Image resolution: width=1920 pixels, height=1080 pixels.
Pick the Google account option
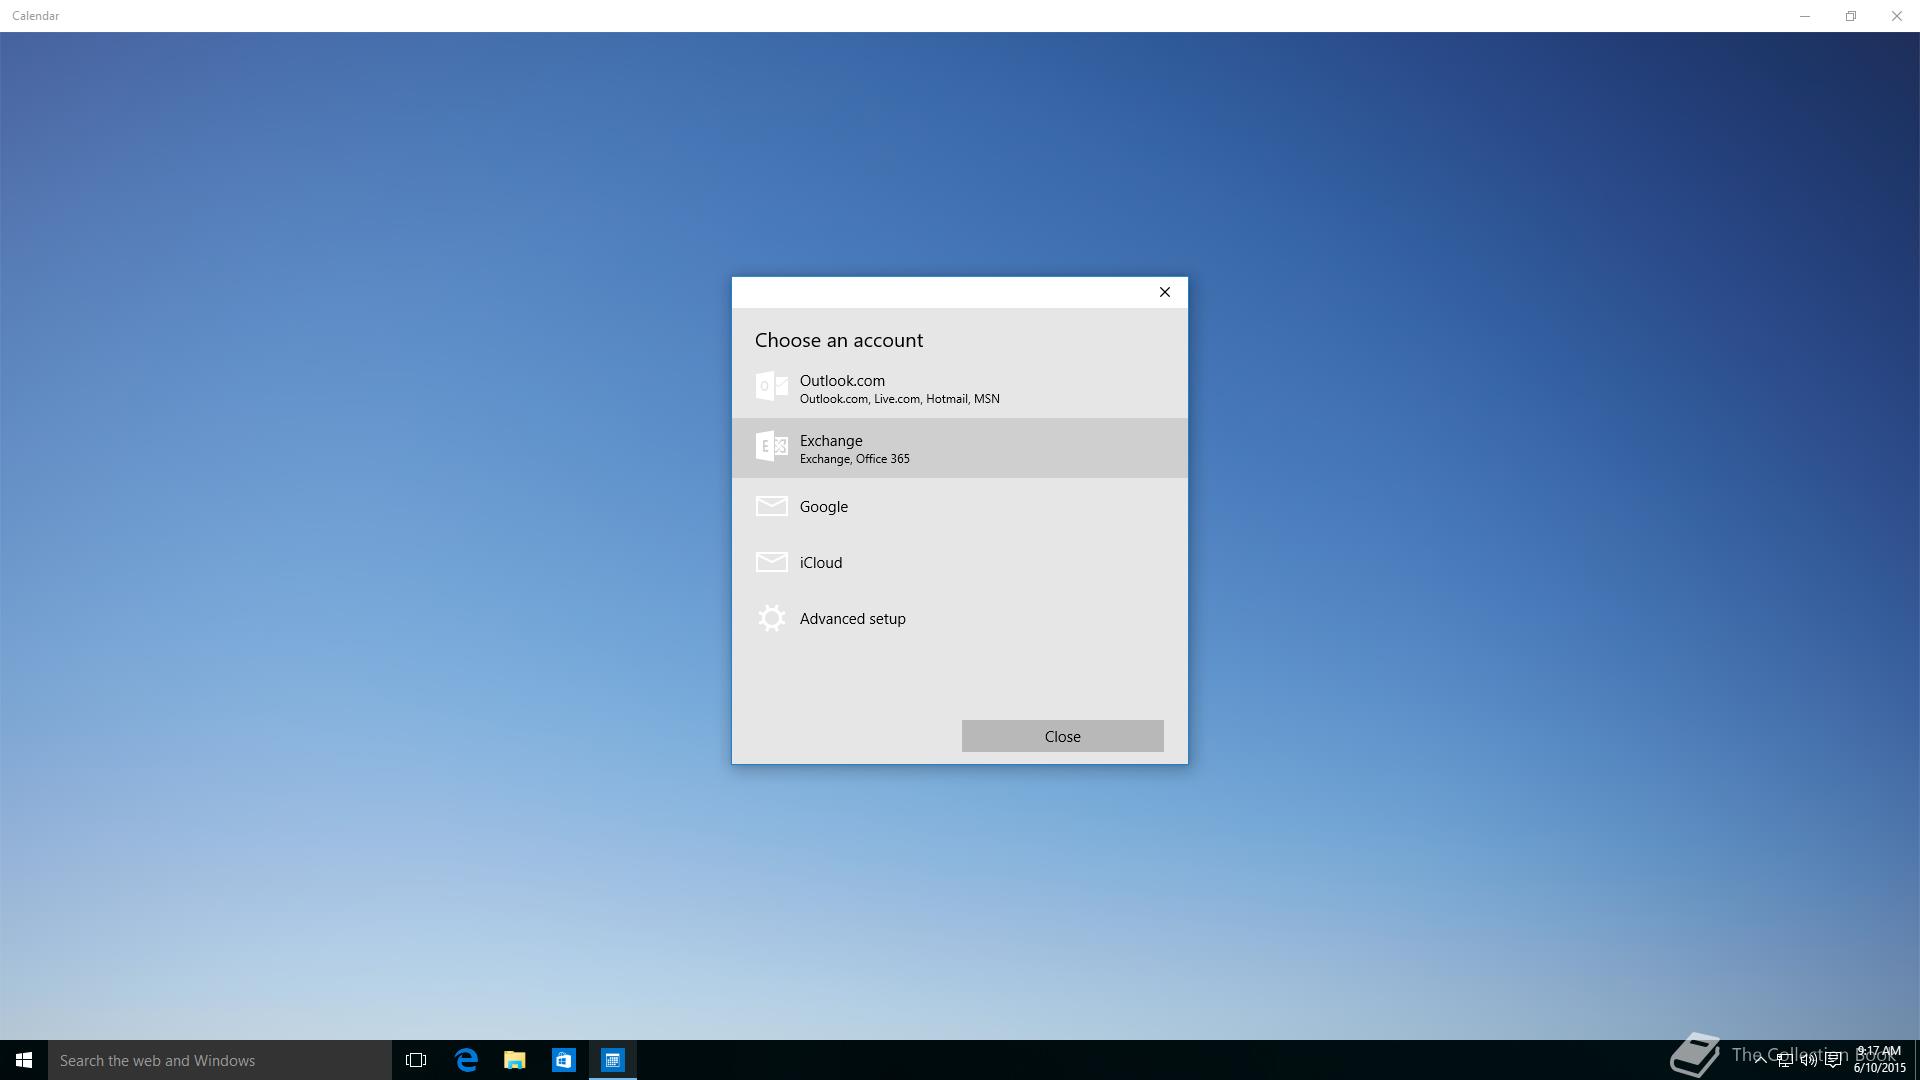pos(959,506)
